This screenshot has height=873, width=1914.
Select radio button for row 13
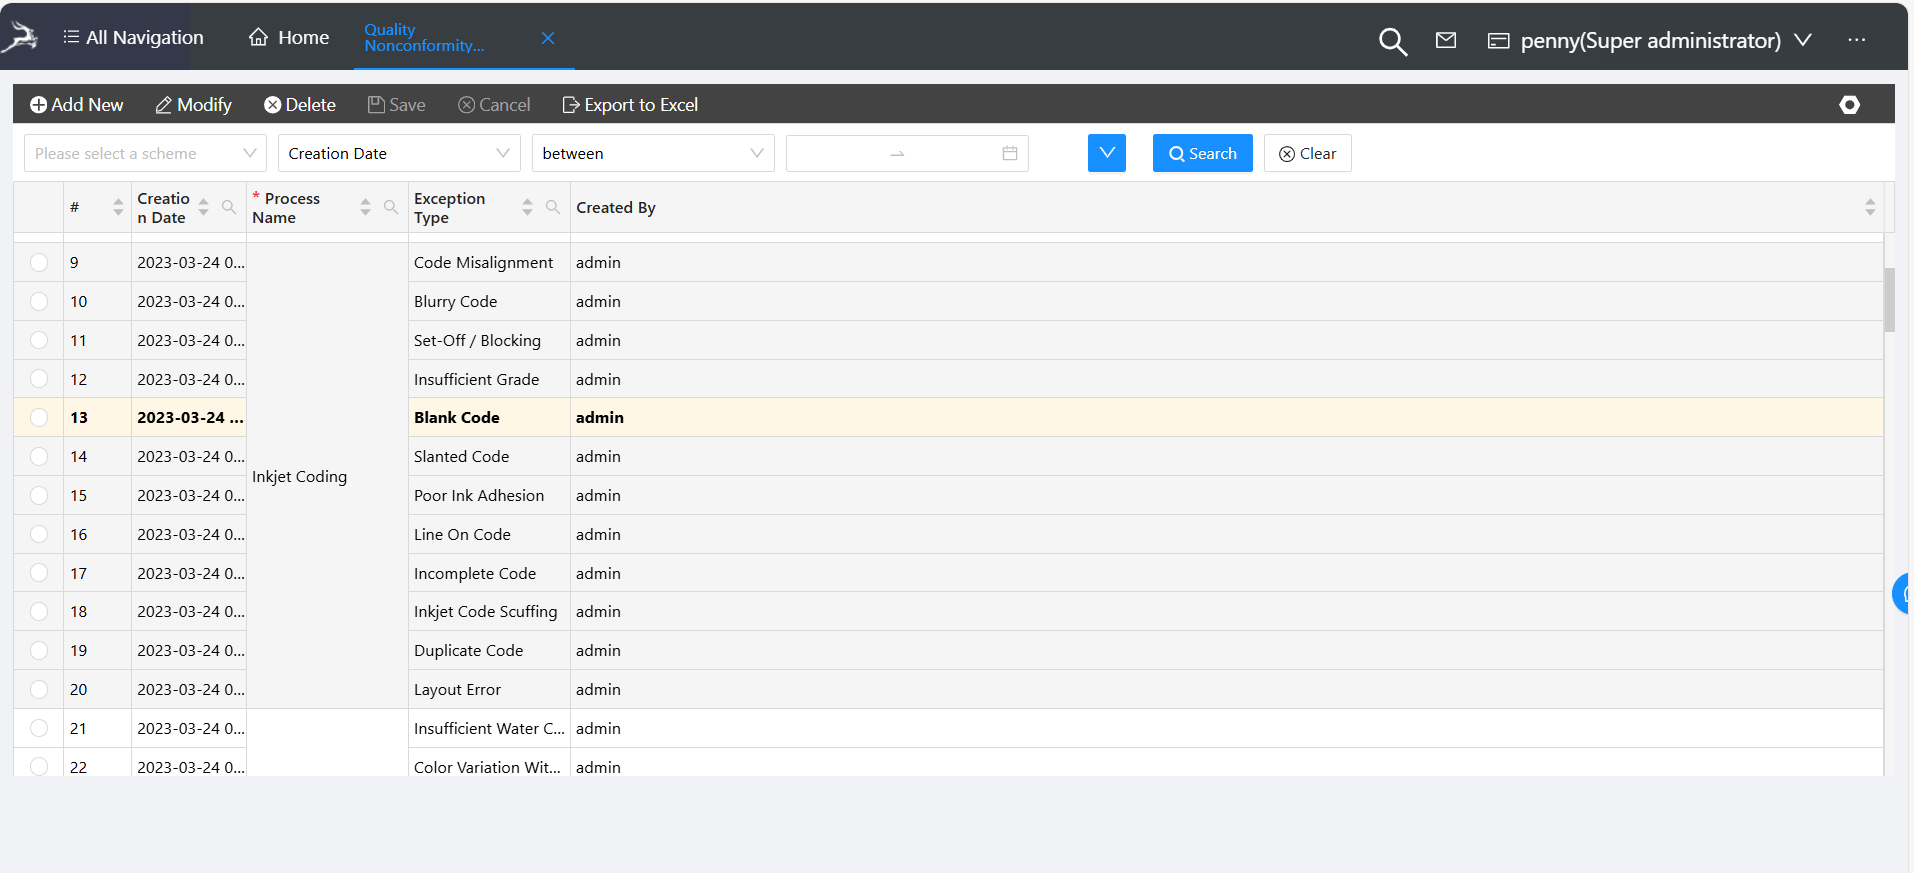point(39,418)
